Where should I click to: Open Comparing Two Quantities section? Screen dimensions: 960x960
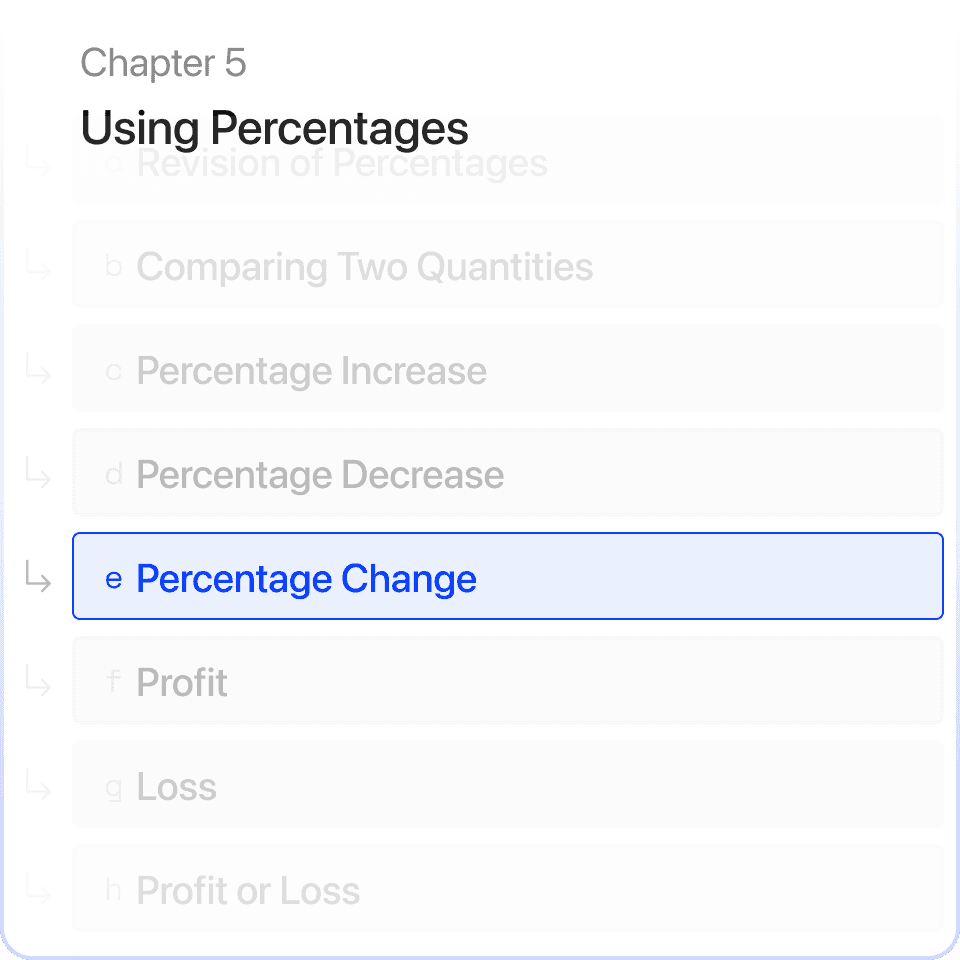[x=508, y=264]
